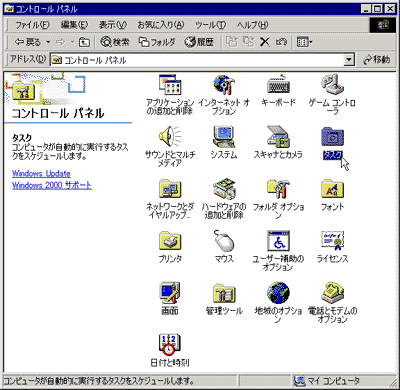Expand the address bar dropdown arrow
This screenshot has width=400, height=390.
tap(349, 60)
